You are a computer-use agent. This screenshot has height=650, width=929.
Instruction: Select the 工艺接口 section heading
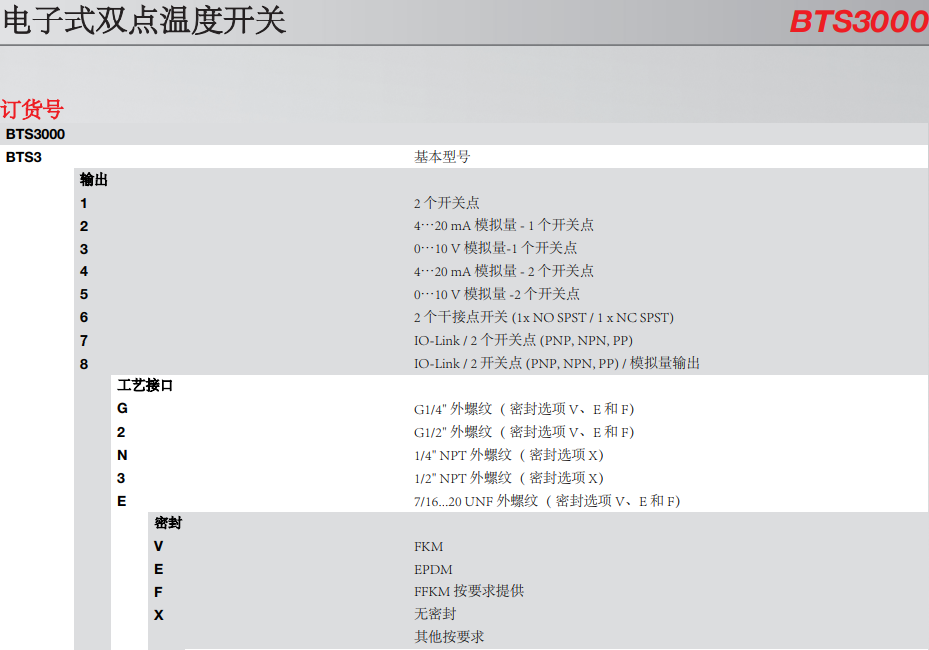click(x=145, y=386)
